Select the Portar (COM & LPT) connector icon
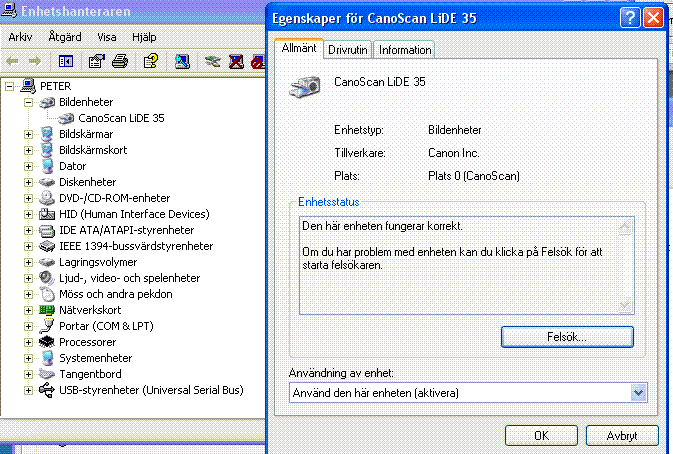The image size is (673, 454). pos(47,326)
